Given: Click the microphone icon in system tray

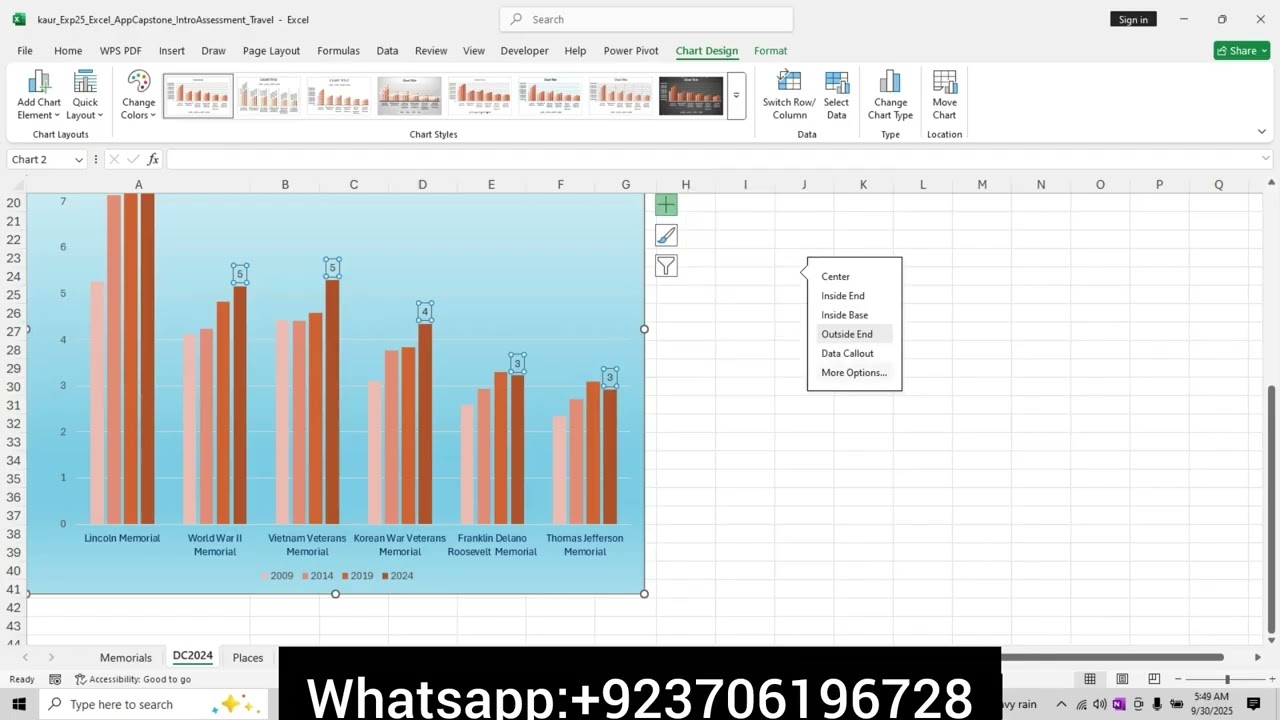Looking at the screenshot, I should (1156, 704).
